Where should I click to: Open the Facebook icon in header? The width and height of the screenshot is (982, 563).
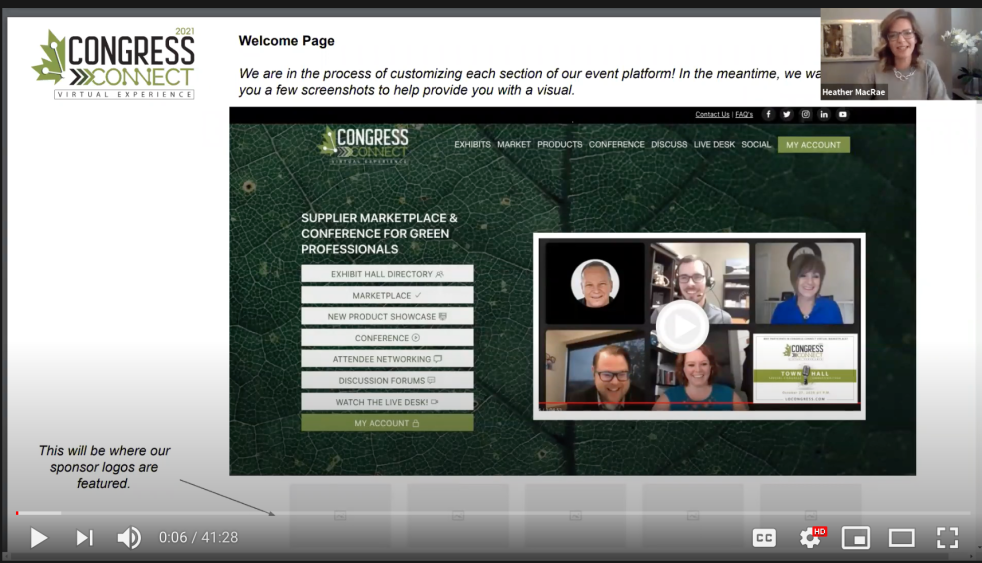(768, 115)
